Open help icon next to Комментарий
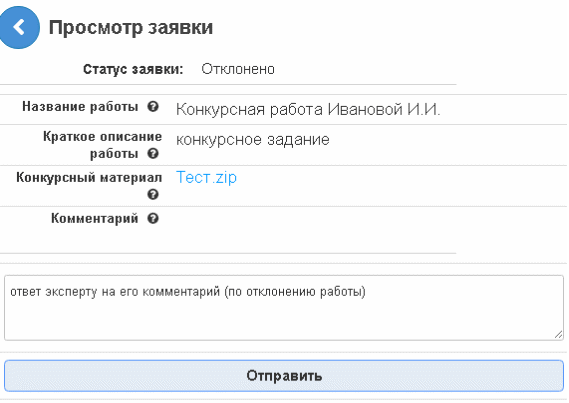The height and width of the screenshot is (403, 569). click(153, 218)
